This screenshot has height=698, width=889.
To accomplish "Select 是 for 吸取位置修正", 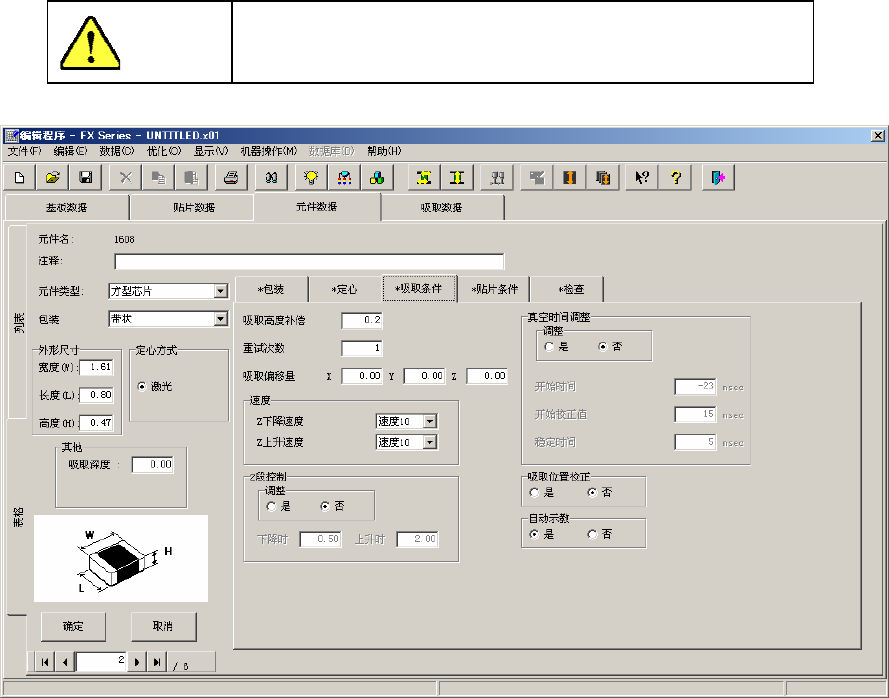I will [x=535, y=492].
